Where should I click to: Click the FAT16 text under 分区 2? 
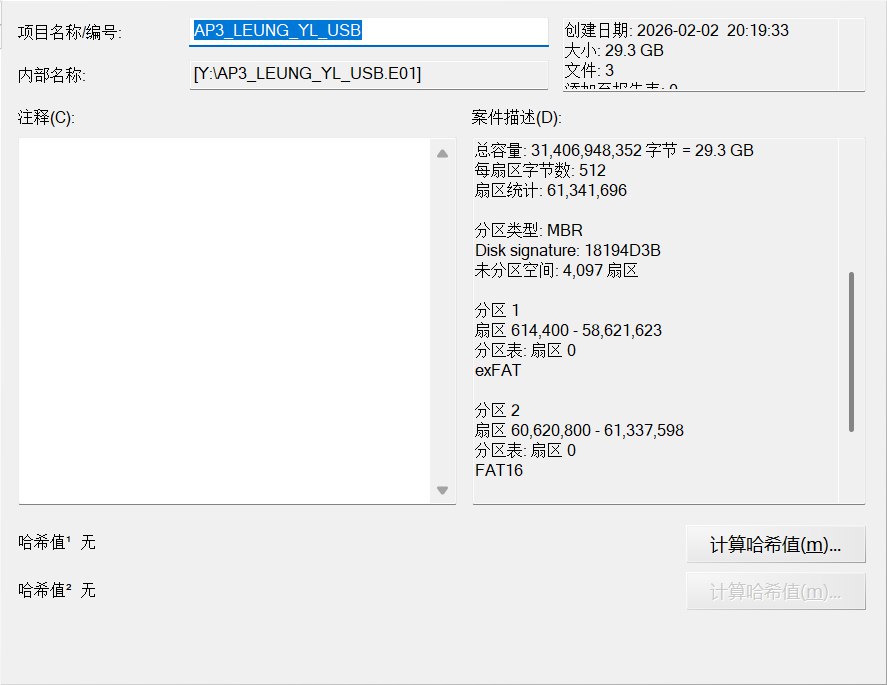[x=499, y=470]
